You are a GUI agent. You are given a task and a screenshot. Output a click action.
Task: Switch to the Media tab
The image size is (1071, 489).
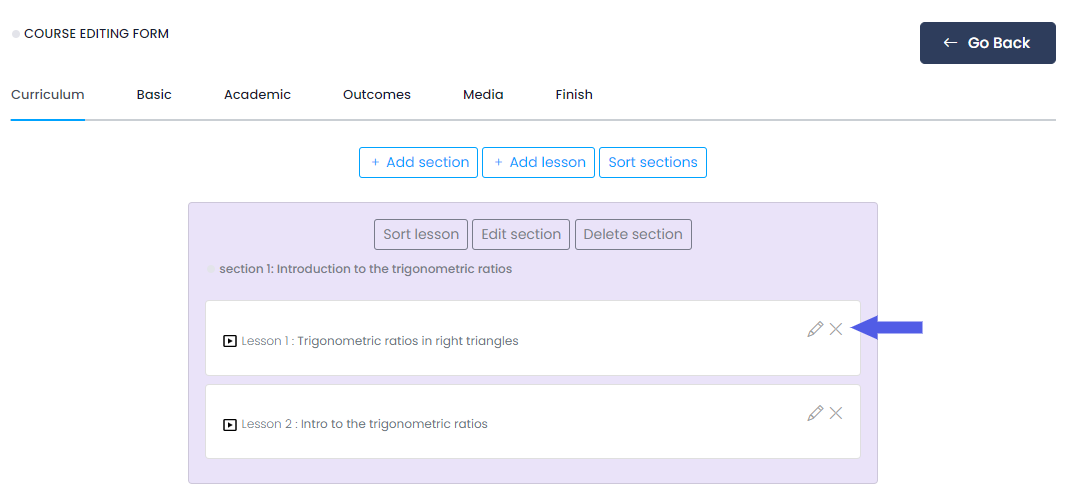(x=483, y=95)
